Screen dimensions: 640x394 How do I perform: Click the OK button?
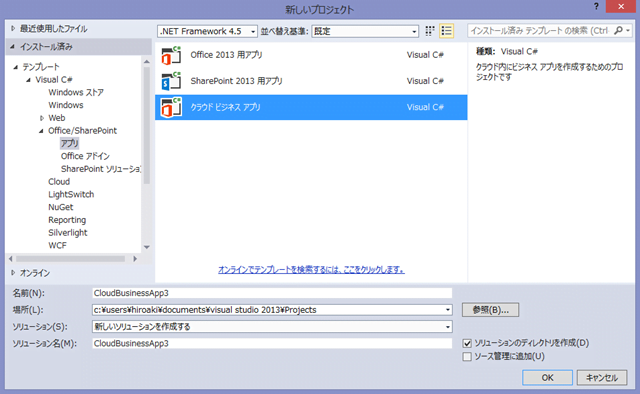(547, 378)
